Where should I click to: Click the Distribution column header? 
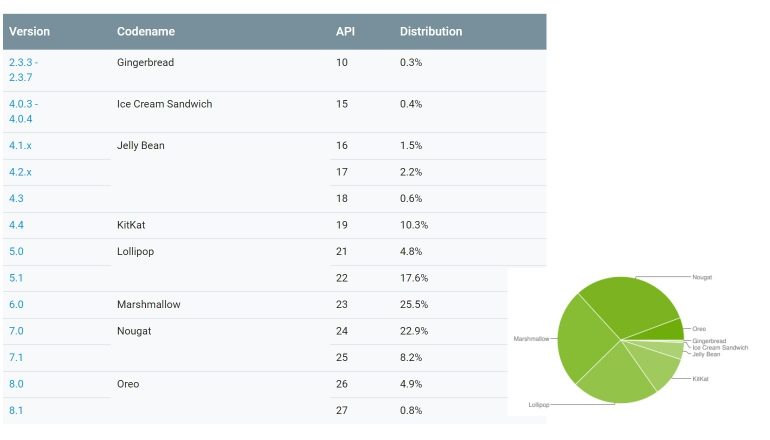pos(431,32)
